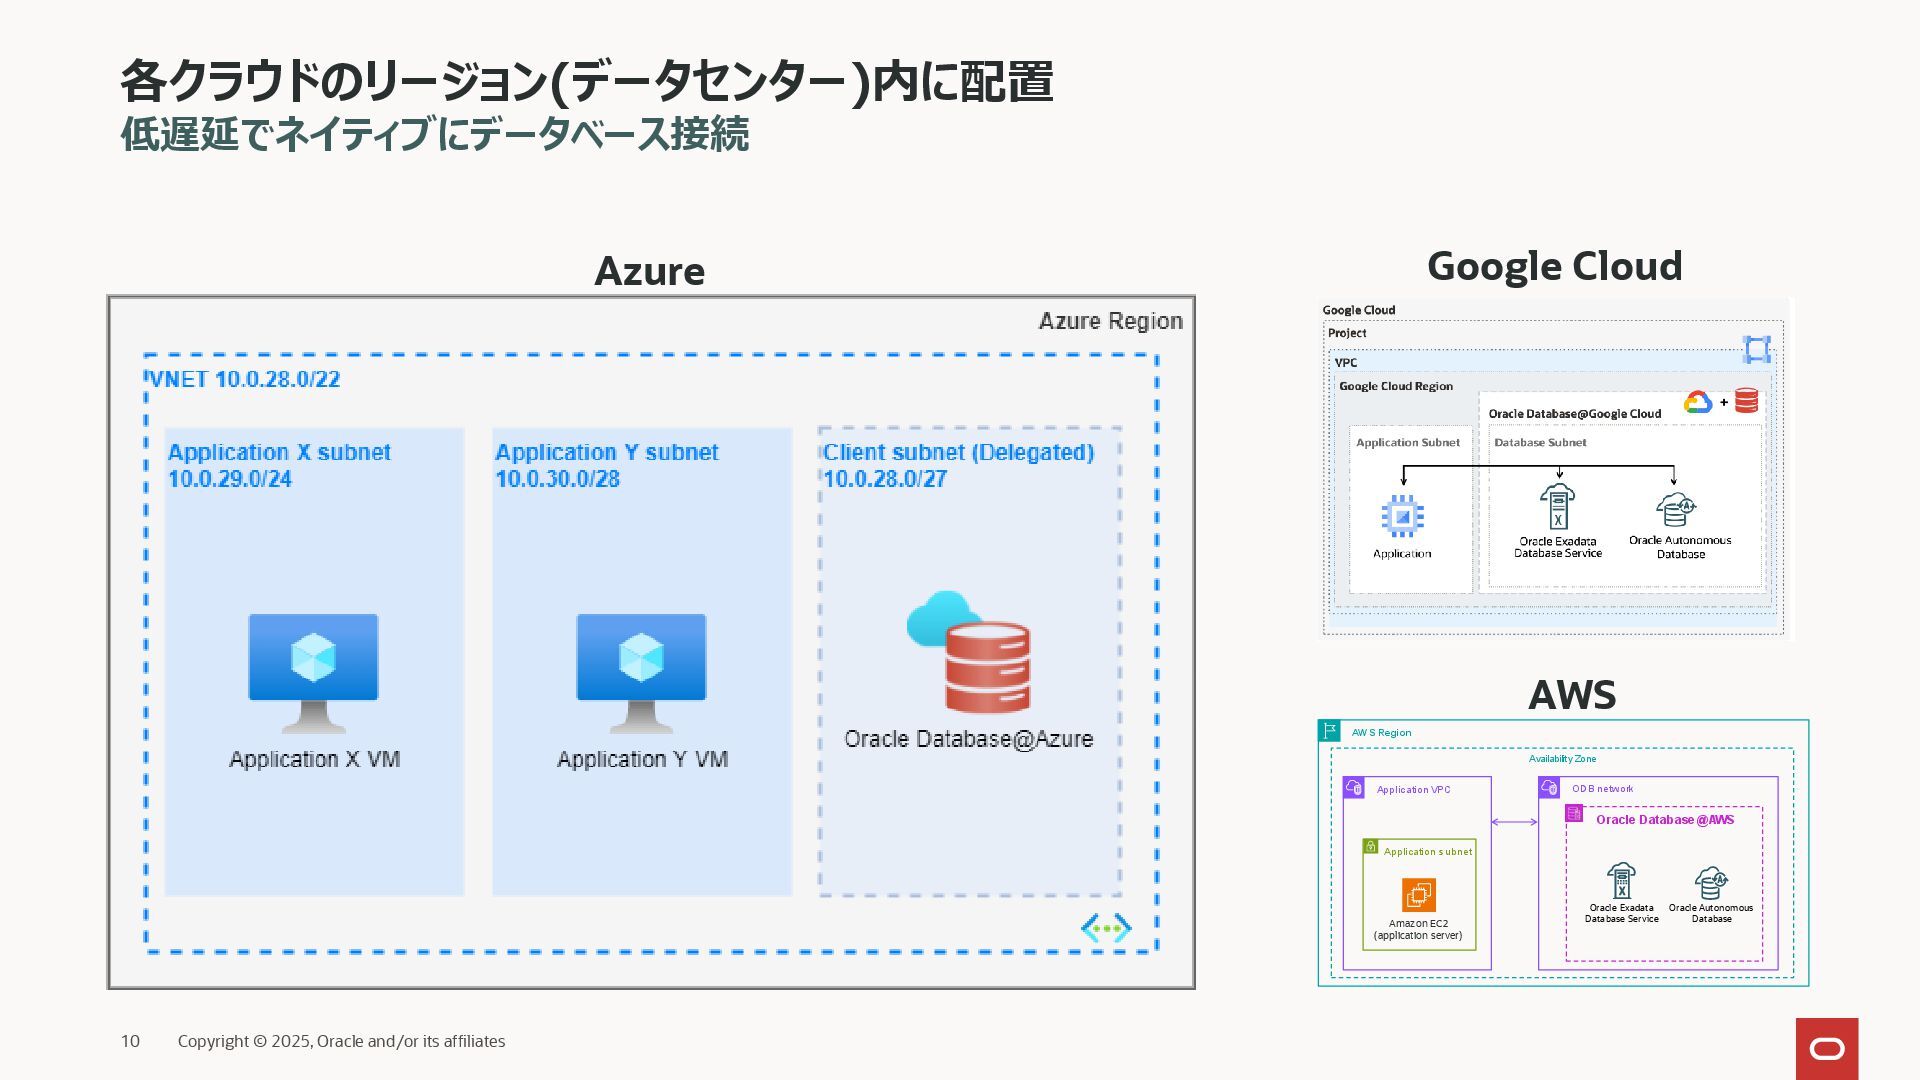Viewport: 1920px width, 1080px height.
Task: Click the Oracle Autonomous Database caption in AWS
Action: (x=1711, y=913)
